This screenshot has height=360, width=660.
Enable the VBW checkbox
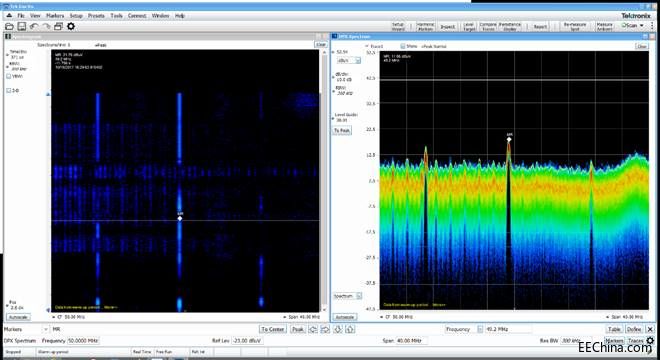pyautogui.click(x=9, y=76)
